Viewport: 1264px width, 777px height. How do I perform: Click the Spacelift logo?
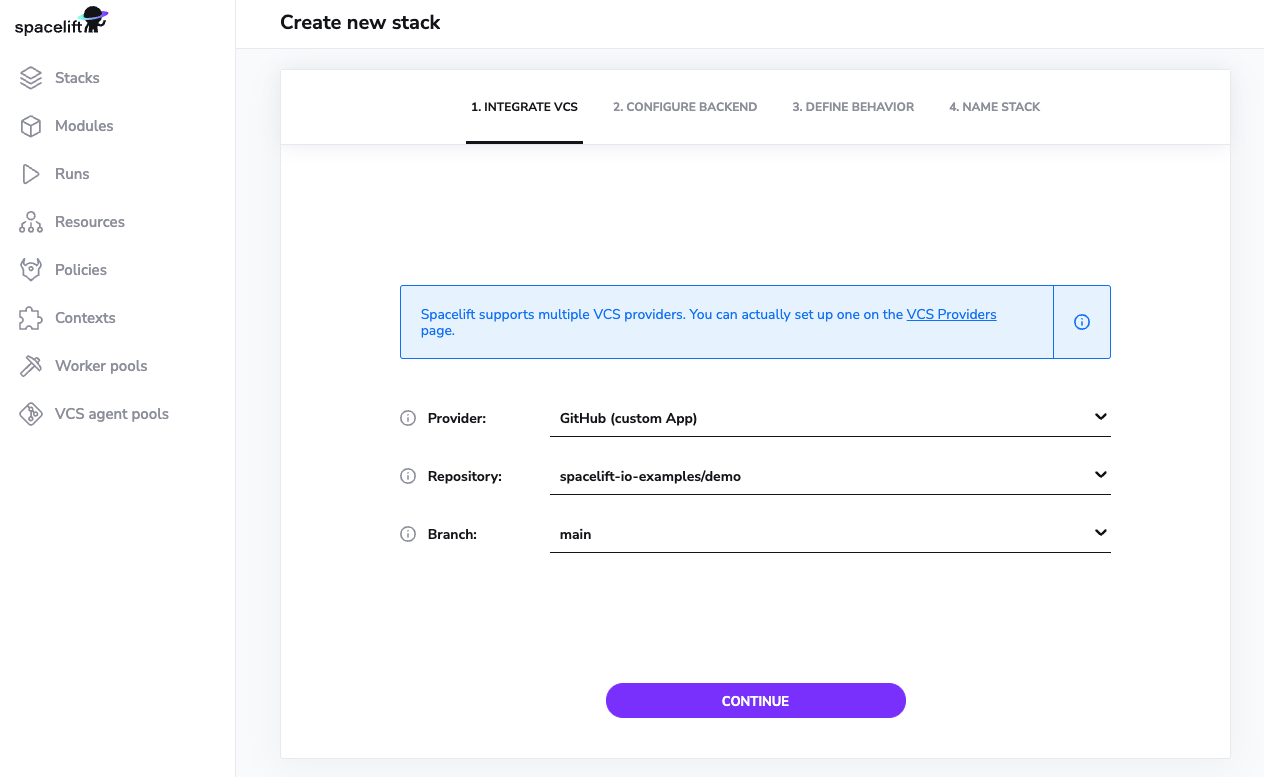coord(61,21)
